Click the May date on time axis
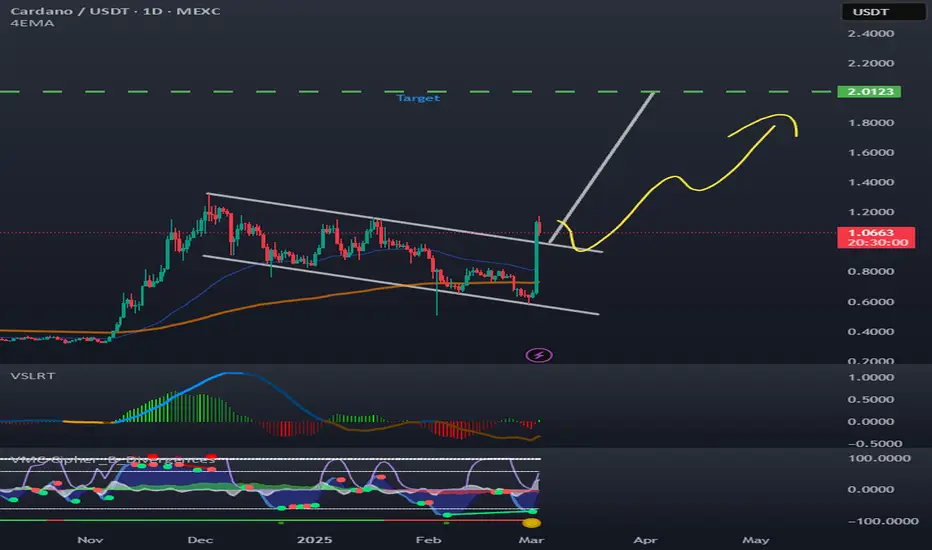Screen dimensions: 932x550 tap(755, 540)
